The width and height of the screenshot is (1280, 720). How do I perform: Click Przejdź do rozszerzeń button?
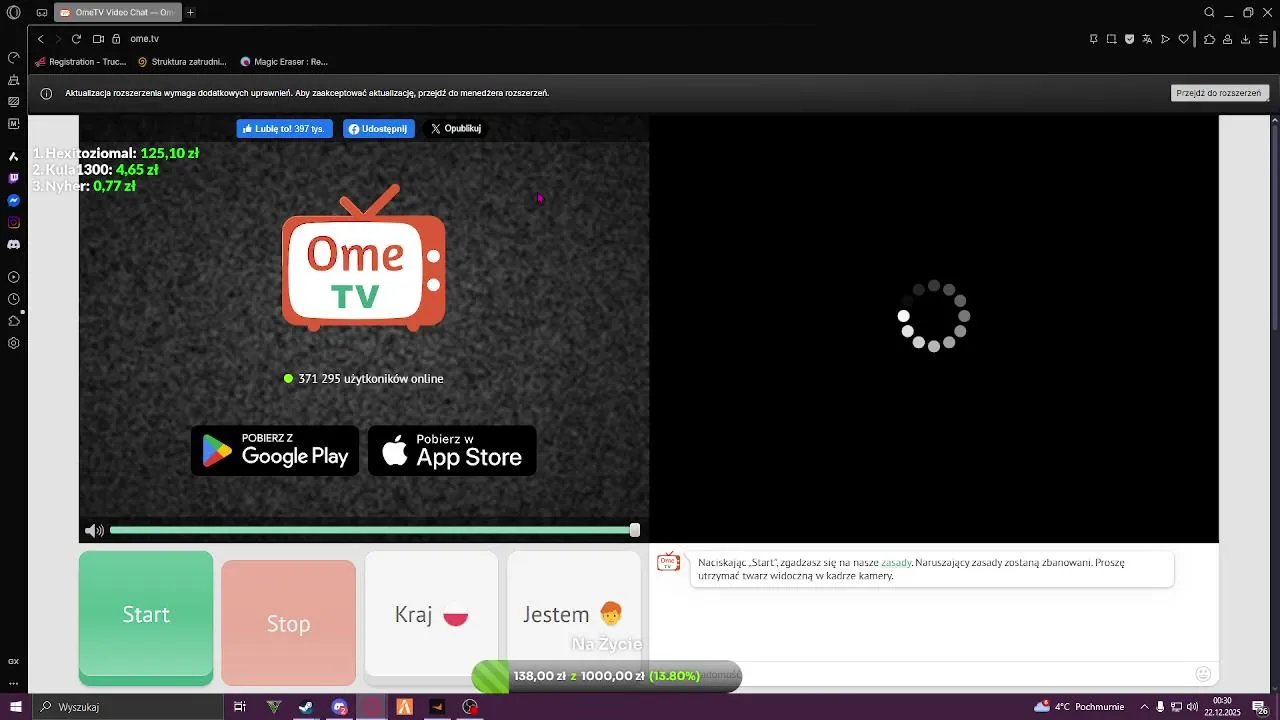point(1219,93)
